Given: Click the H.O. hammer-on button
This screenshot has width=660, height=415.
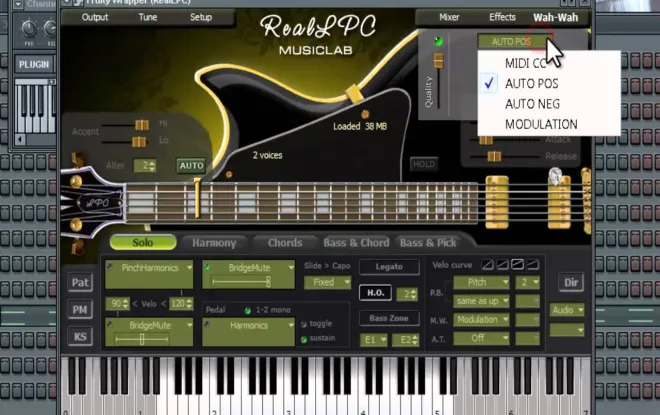Looking at the screenshot, I should click(x=375, y=293).
